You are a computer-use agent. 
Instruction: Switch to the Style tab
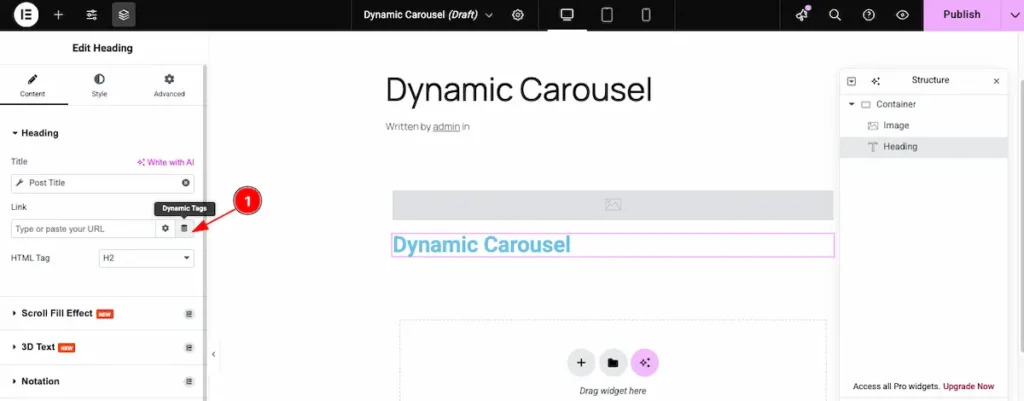99,85
